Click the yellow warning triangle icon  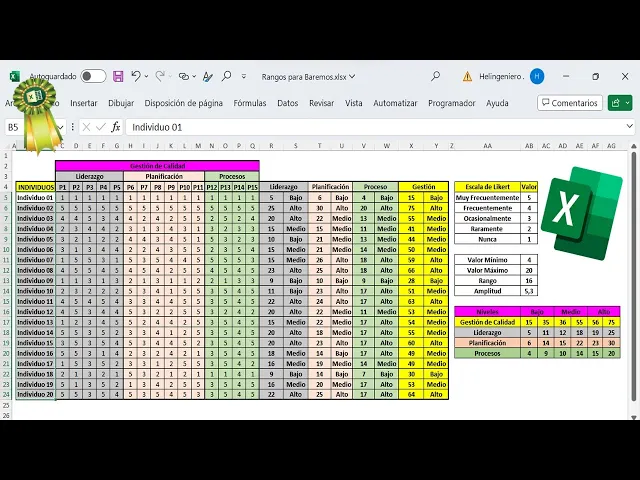(467, 76)
